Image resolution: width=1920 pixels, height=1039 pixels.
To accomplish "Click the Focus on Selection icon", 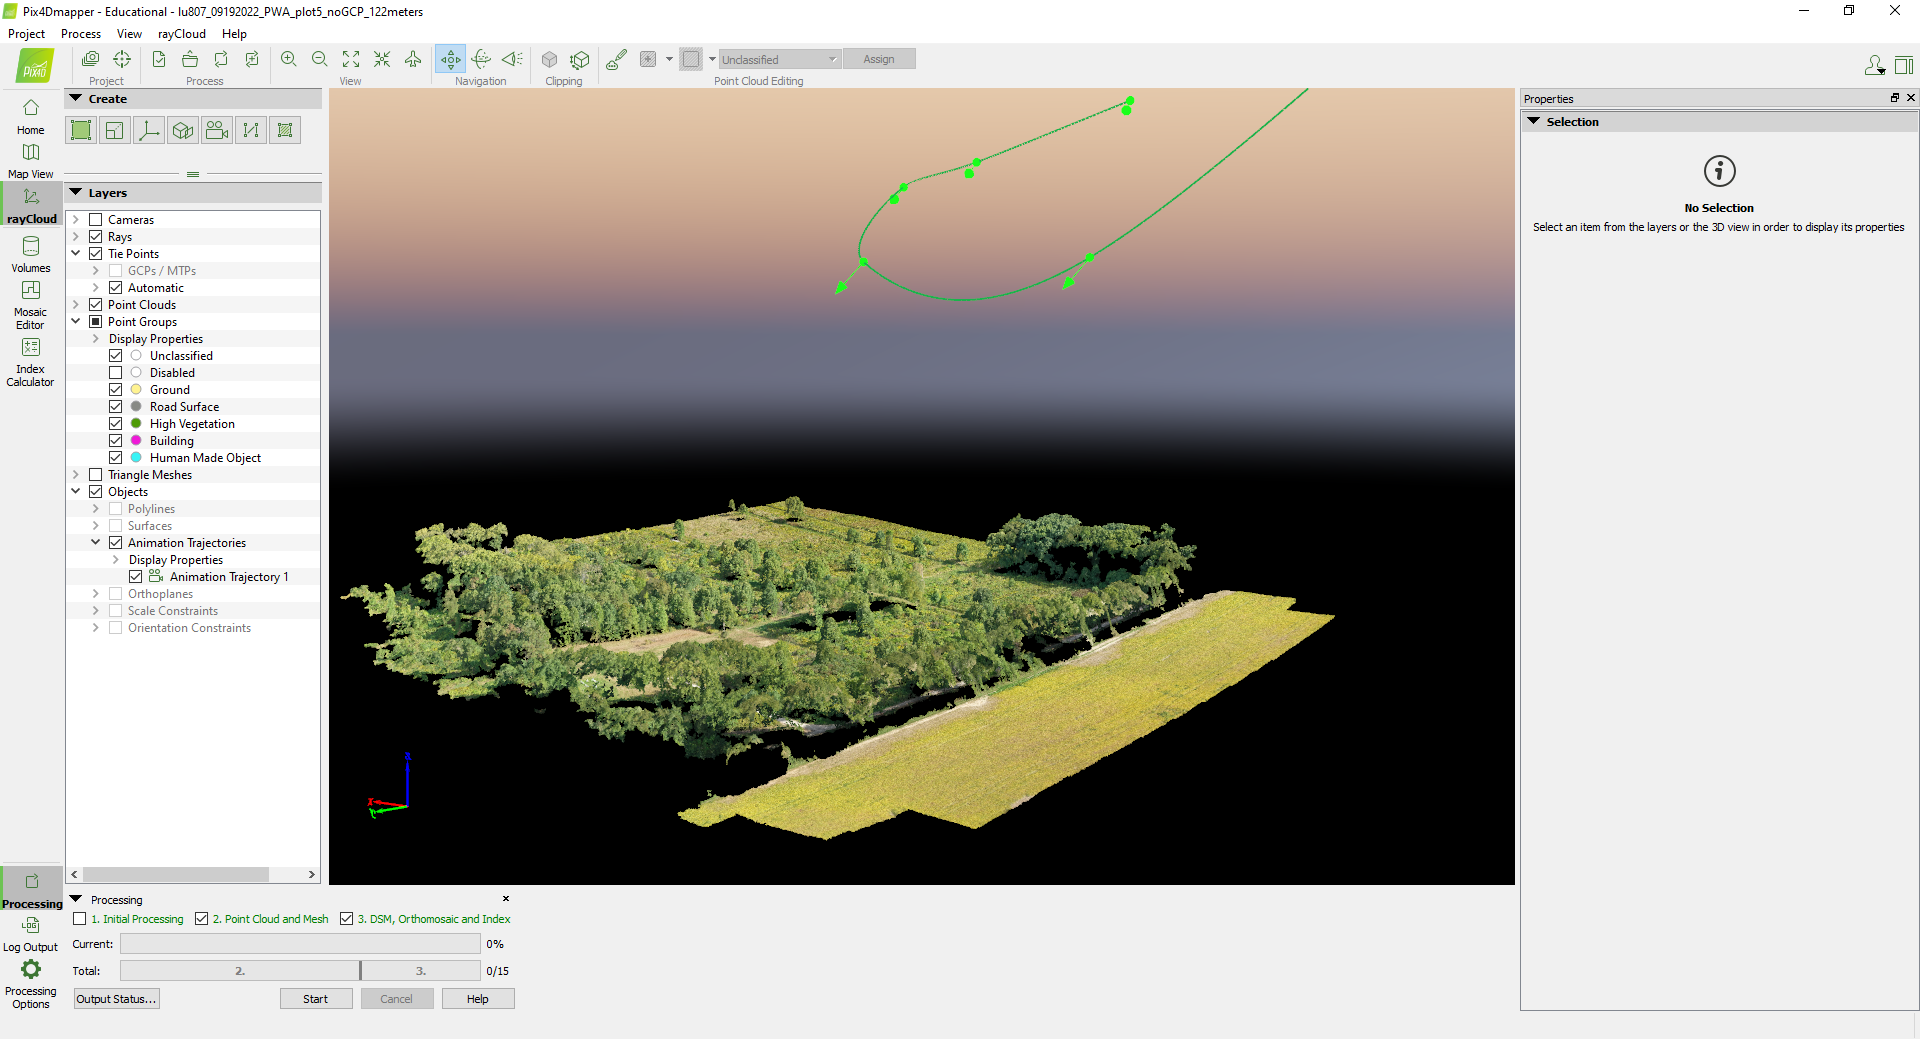I will (382, 59).
